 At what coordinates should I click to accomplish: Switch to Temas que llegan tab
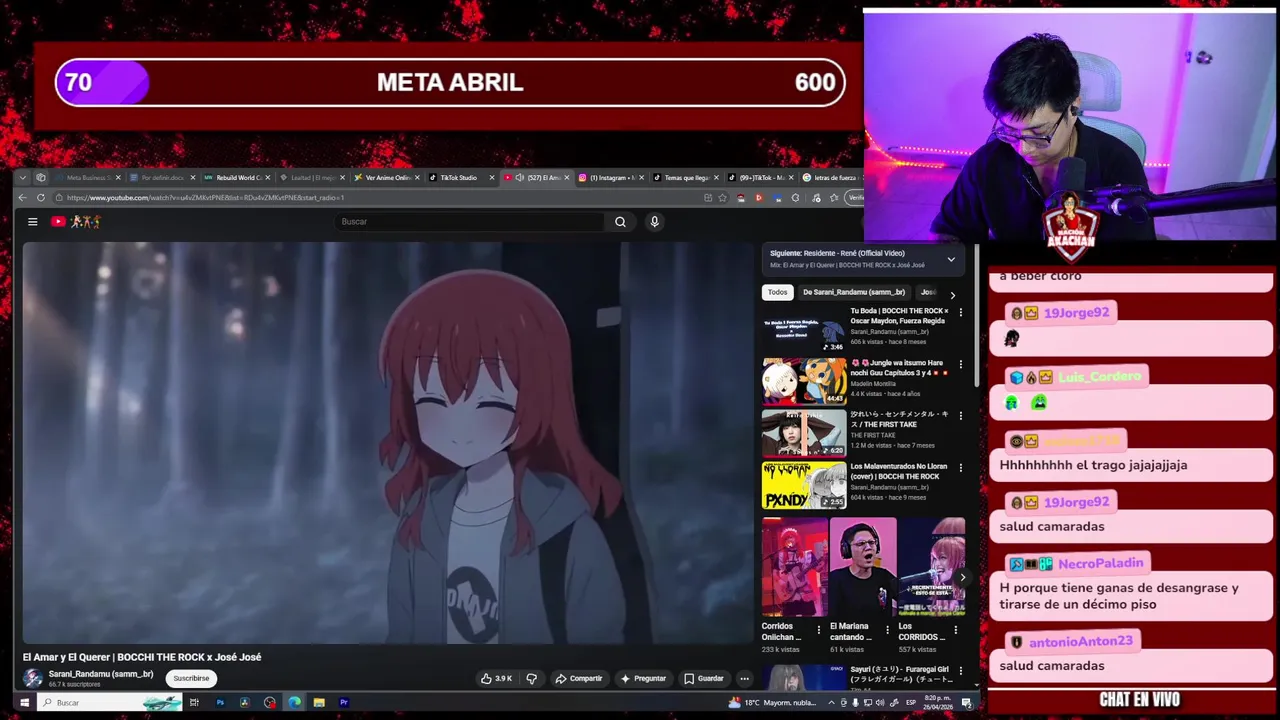685,178
